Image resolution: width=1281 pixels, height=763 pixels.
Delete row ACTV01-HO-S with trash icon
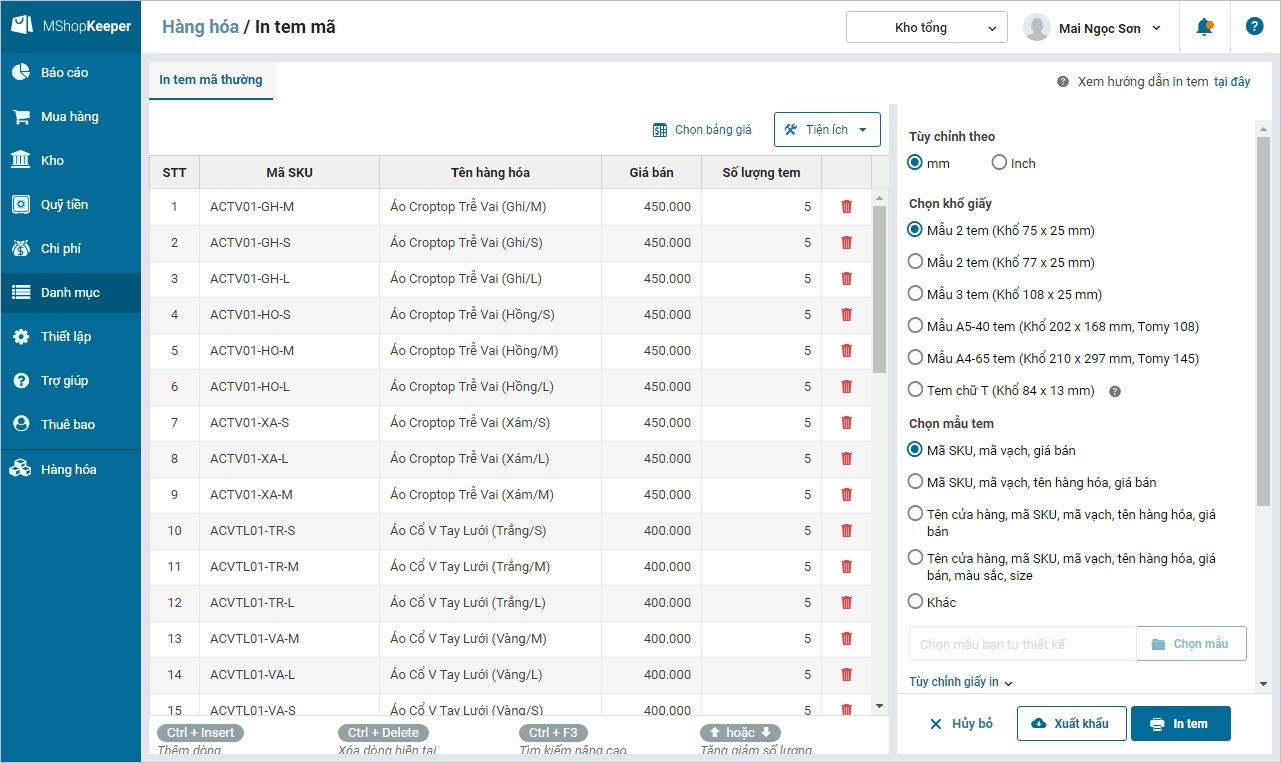(x=847, y=315)
